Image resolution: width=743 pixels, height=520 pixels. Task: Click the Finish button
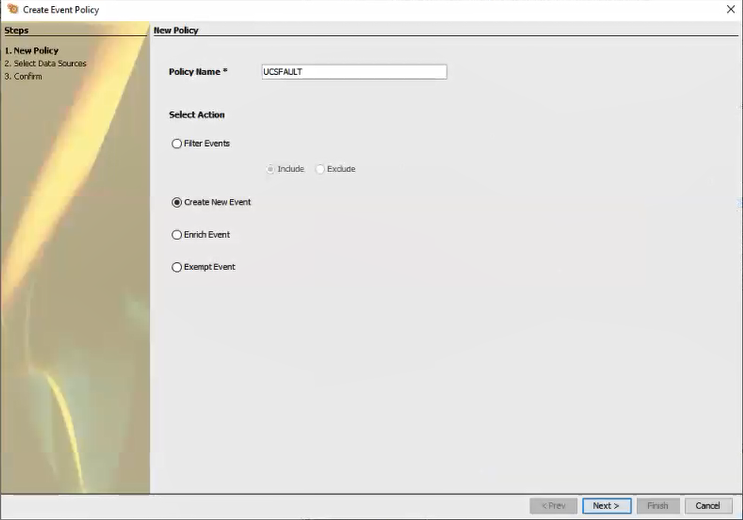(658, 506)
